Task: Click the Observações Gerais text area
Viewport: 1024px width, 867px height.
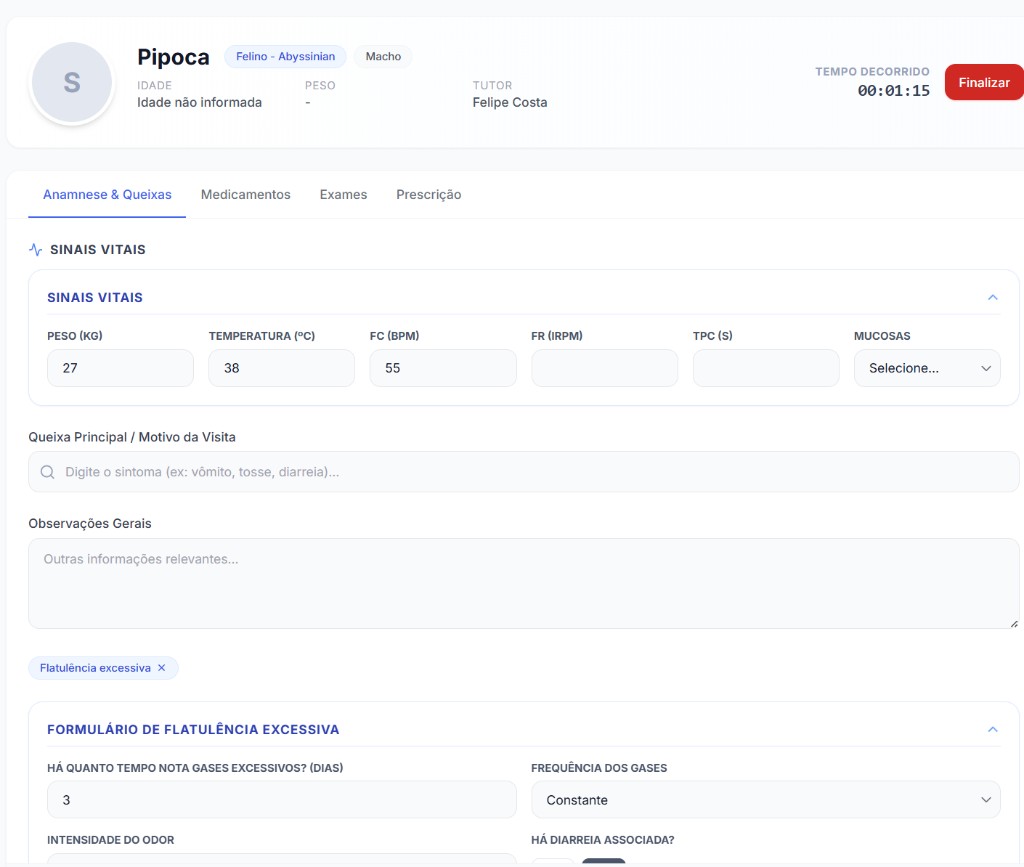Action: coord(523,583)
